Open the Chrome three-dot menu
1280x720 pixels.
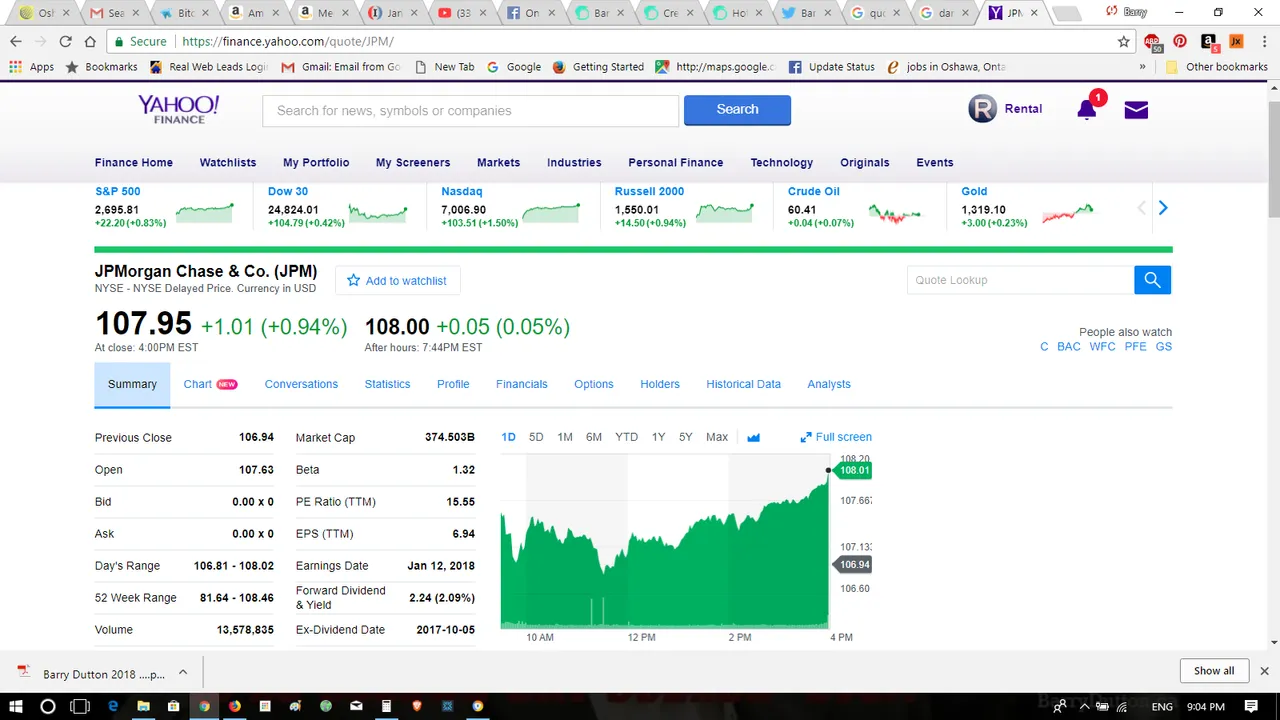click(1264, 42)
